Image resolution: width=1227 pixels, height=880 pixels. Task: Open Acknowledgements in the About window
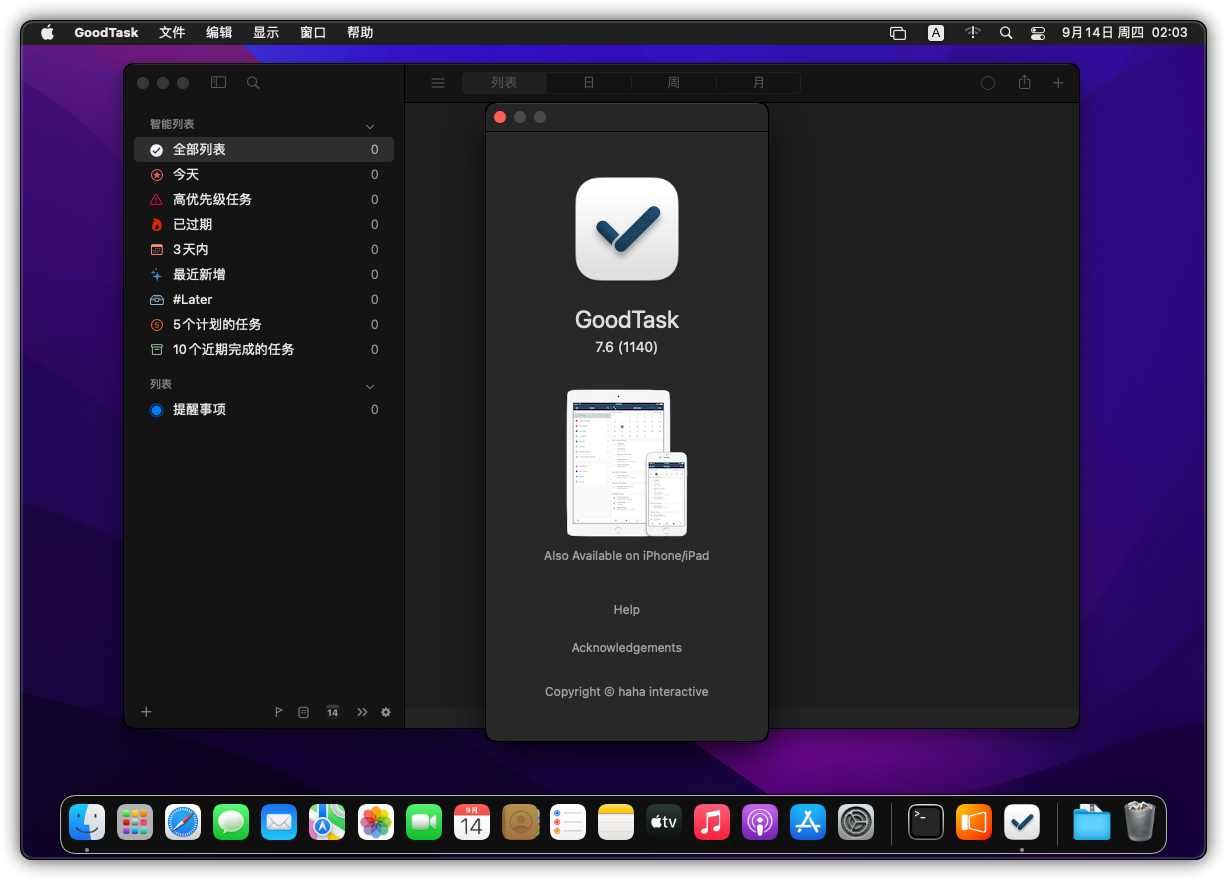627,648
